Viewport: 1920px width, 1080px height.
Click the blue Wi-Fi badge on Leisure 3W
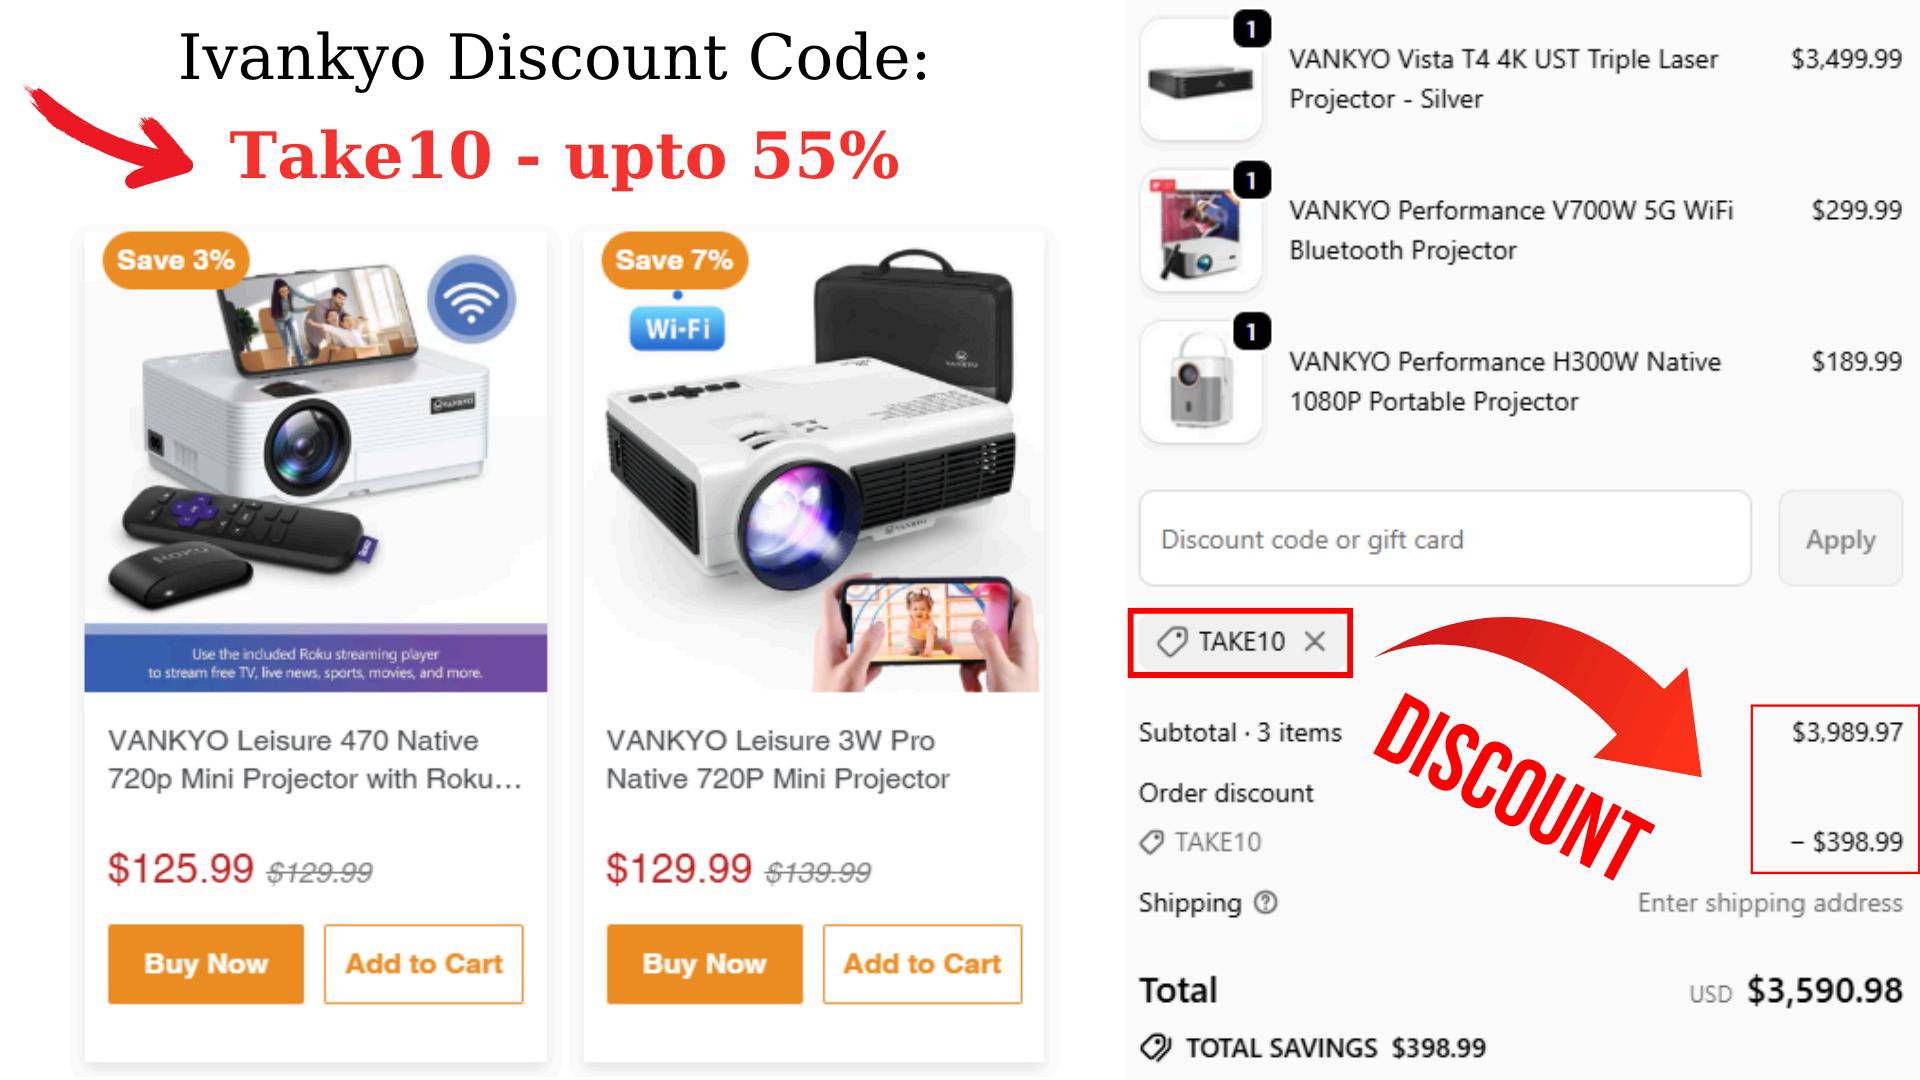(x=677, y=328)
